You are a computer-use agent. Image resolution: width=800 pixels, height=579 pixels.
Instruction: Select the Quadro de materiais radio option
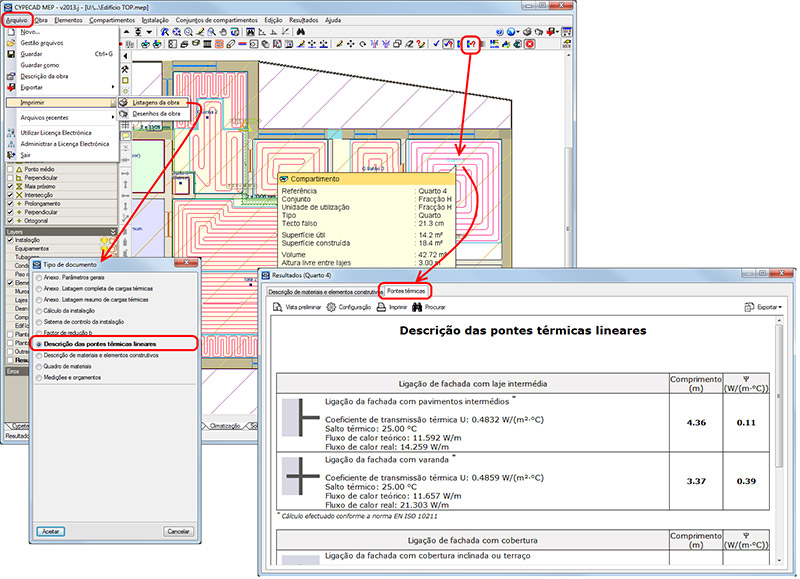[x=40, y=366]
